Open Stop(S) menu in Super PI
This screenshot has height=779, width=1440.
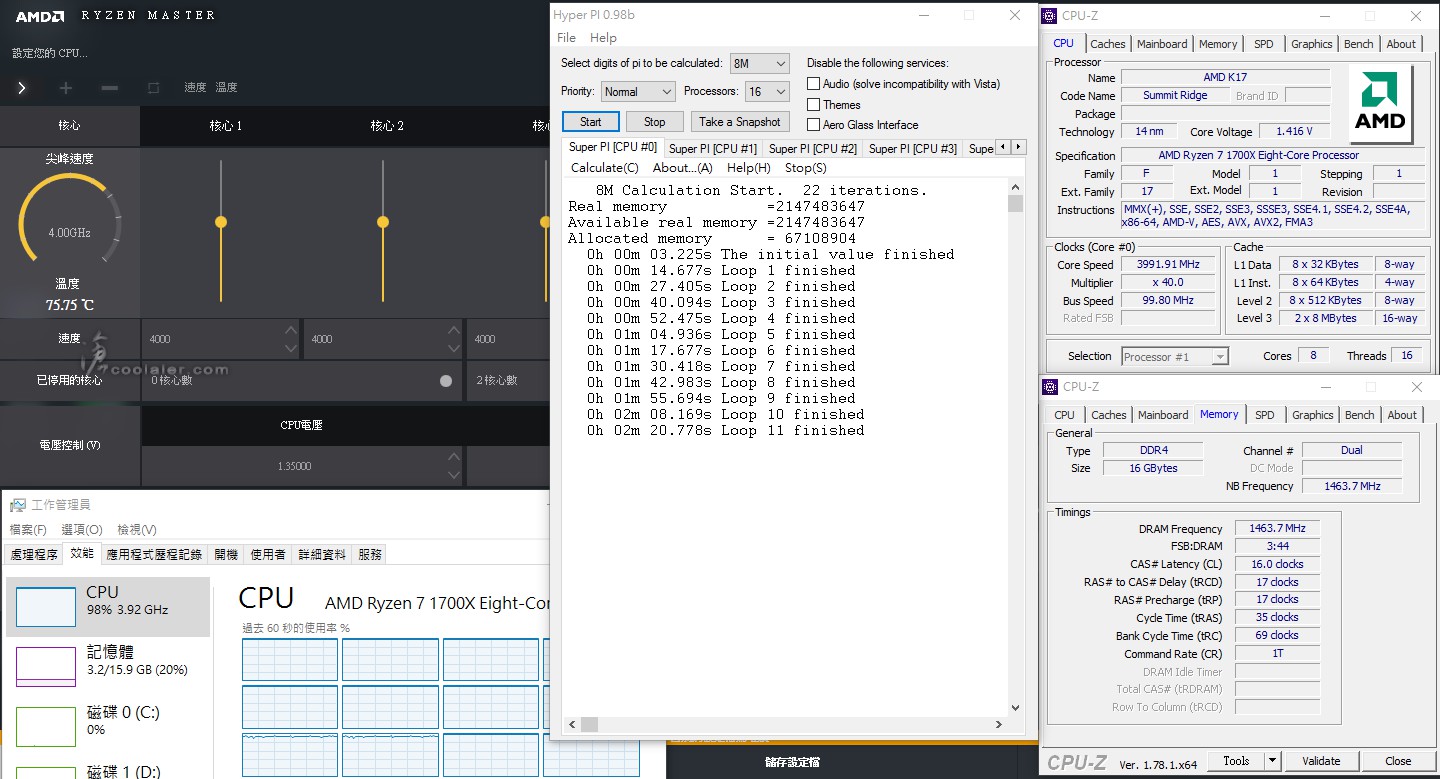point(805,168)
